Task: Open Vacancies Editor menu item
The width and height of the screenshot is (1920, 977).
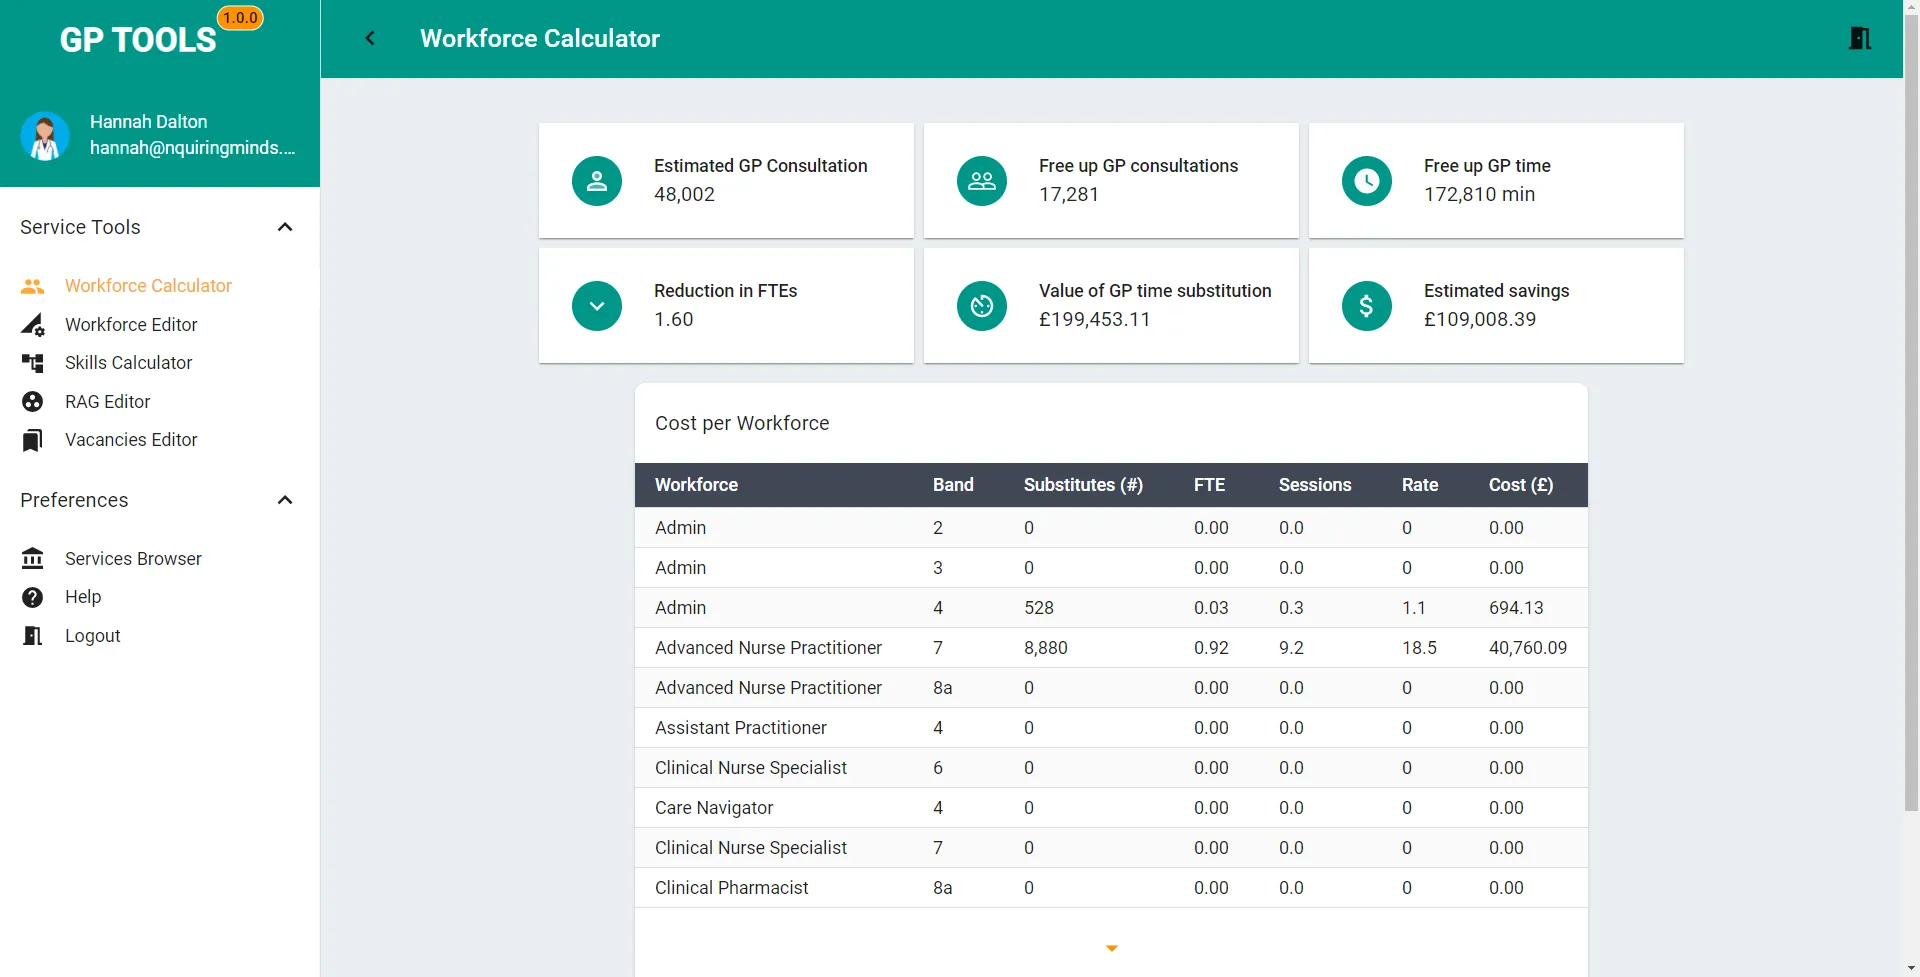Action: tap(131, 440)
